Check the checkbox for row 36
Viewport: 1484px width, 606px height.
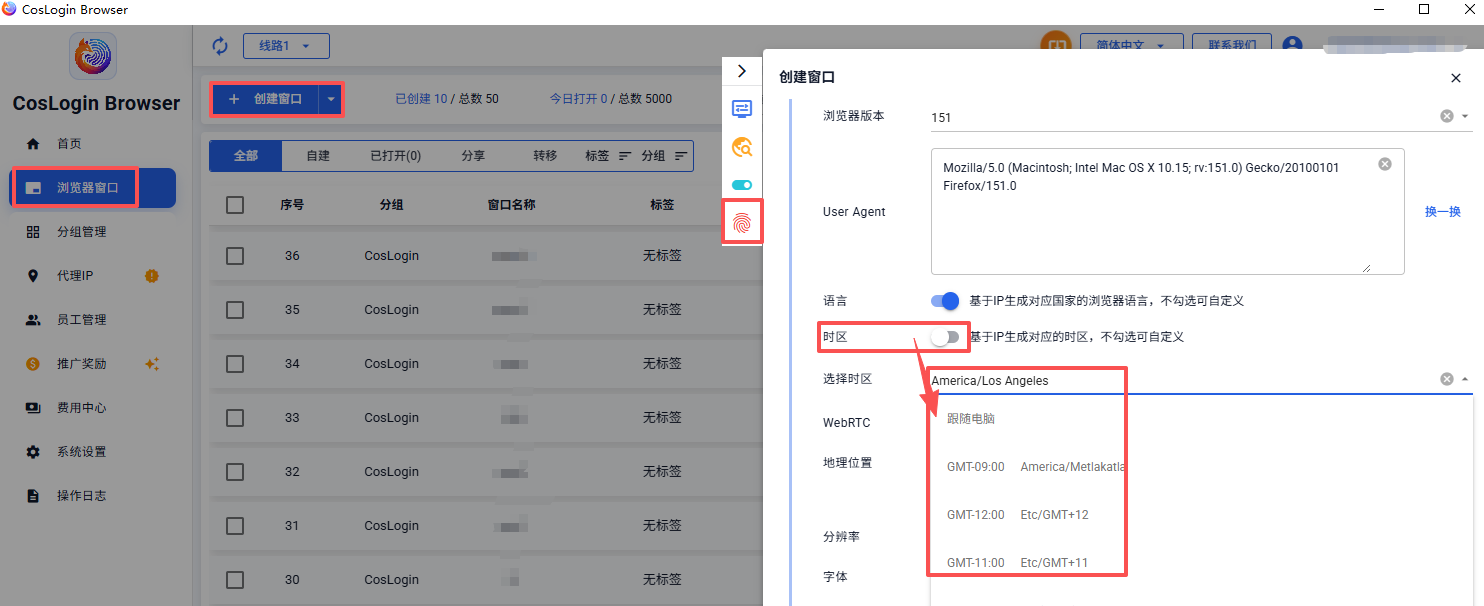(235, 256)
